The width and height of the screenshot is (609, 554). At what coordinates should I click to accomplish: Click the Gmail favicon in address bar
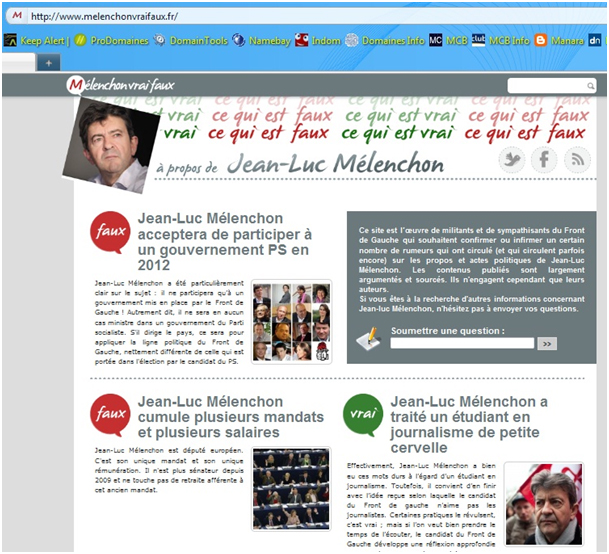pyautogui.click(x=17, y=16)
